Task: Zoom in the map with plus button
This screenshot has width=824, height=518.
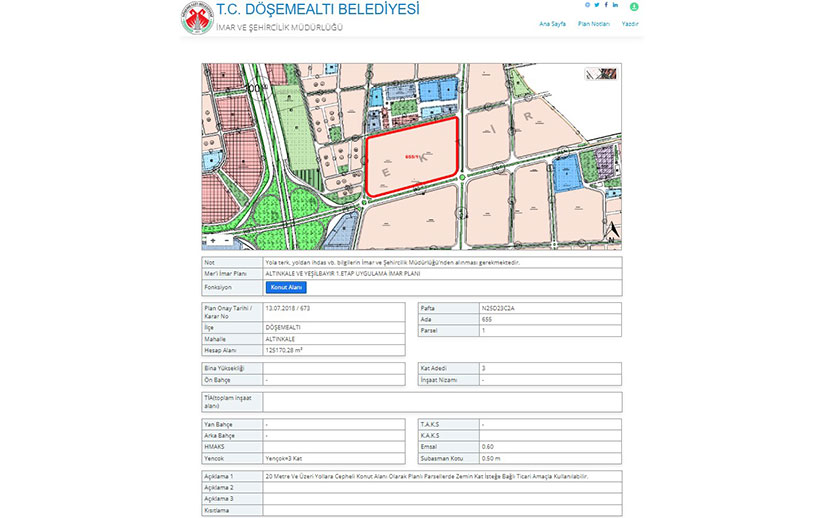Action: [213, 240]
